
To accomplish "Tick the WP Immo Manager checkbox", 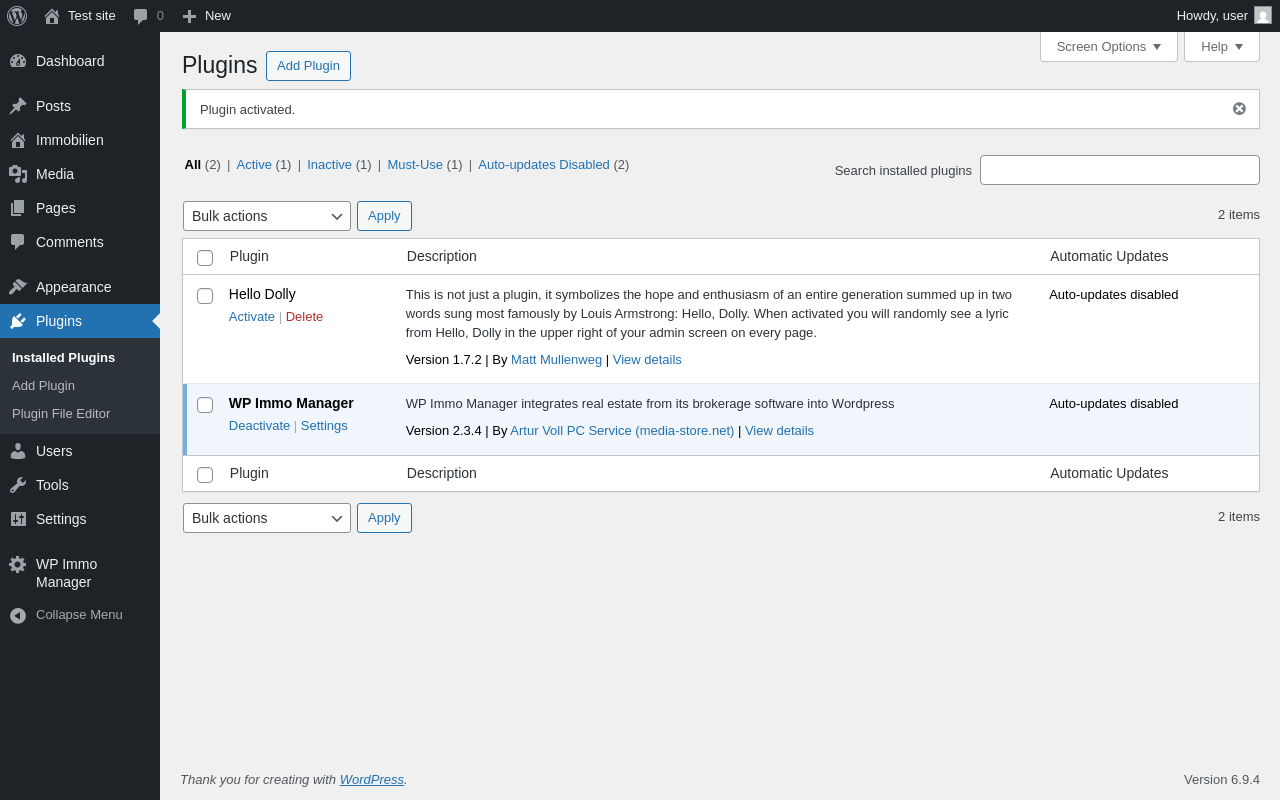I will click(205, 405).
